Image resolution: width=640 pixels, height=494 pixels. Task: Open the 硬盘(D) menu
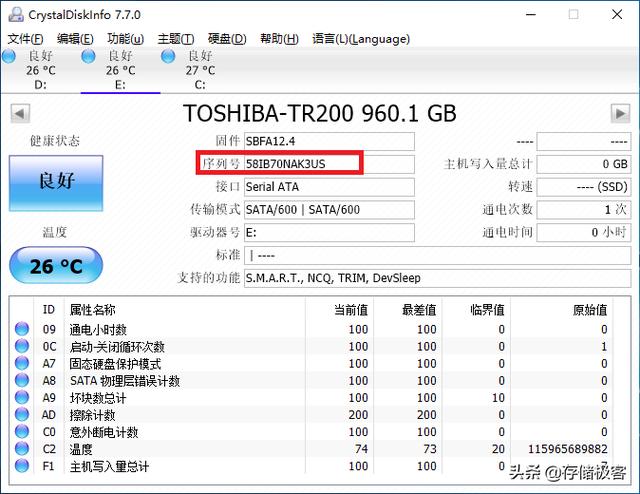(226, 39)
